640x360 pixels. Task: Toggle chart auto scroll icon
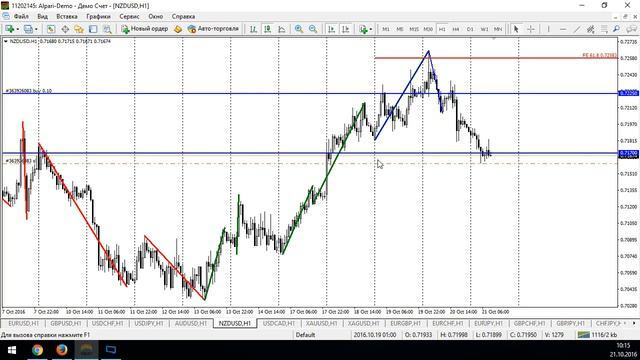click(331, 29)
